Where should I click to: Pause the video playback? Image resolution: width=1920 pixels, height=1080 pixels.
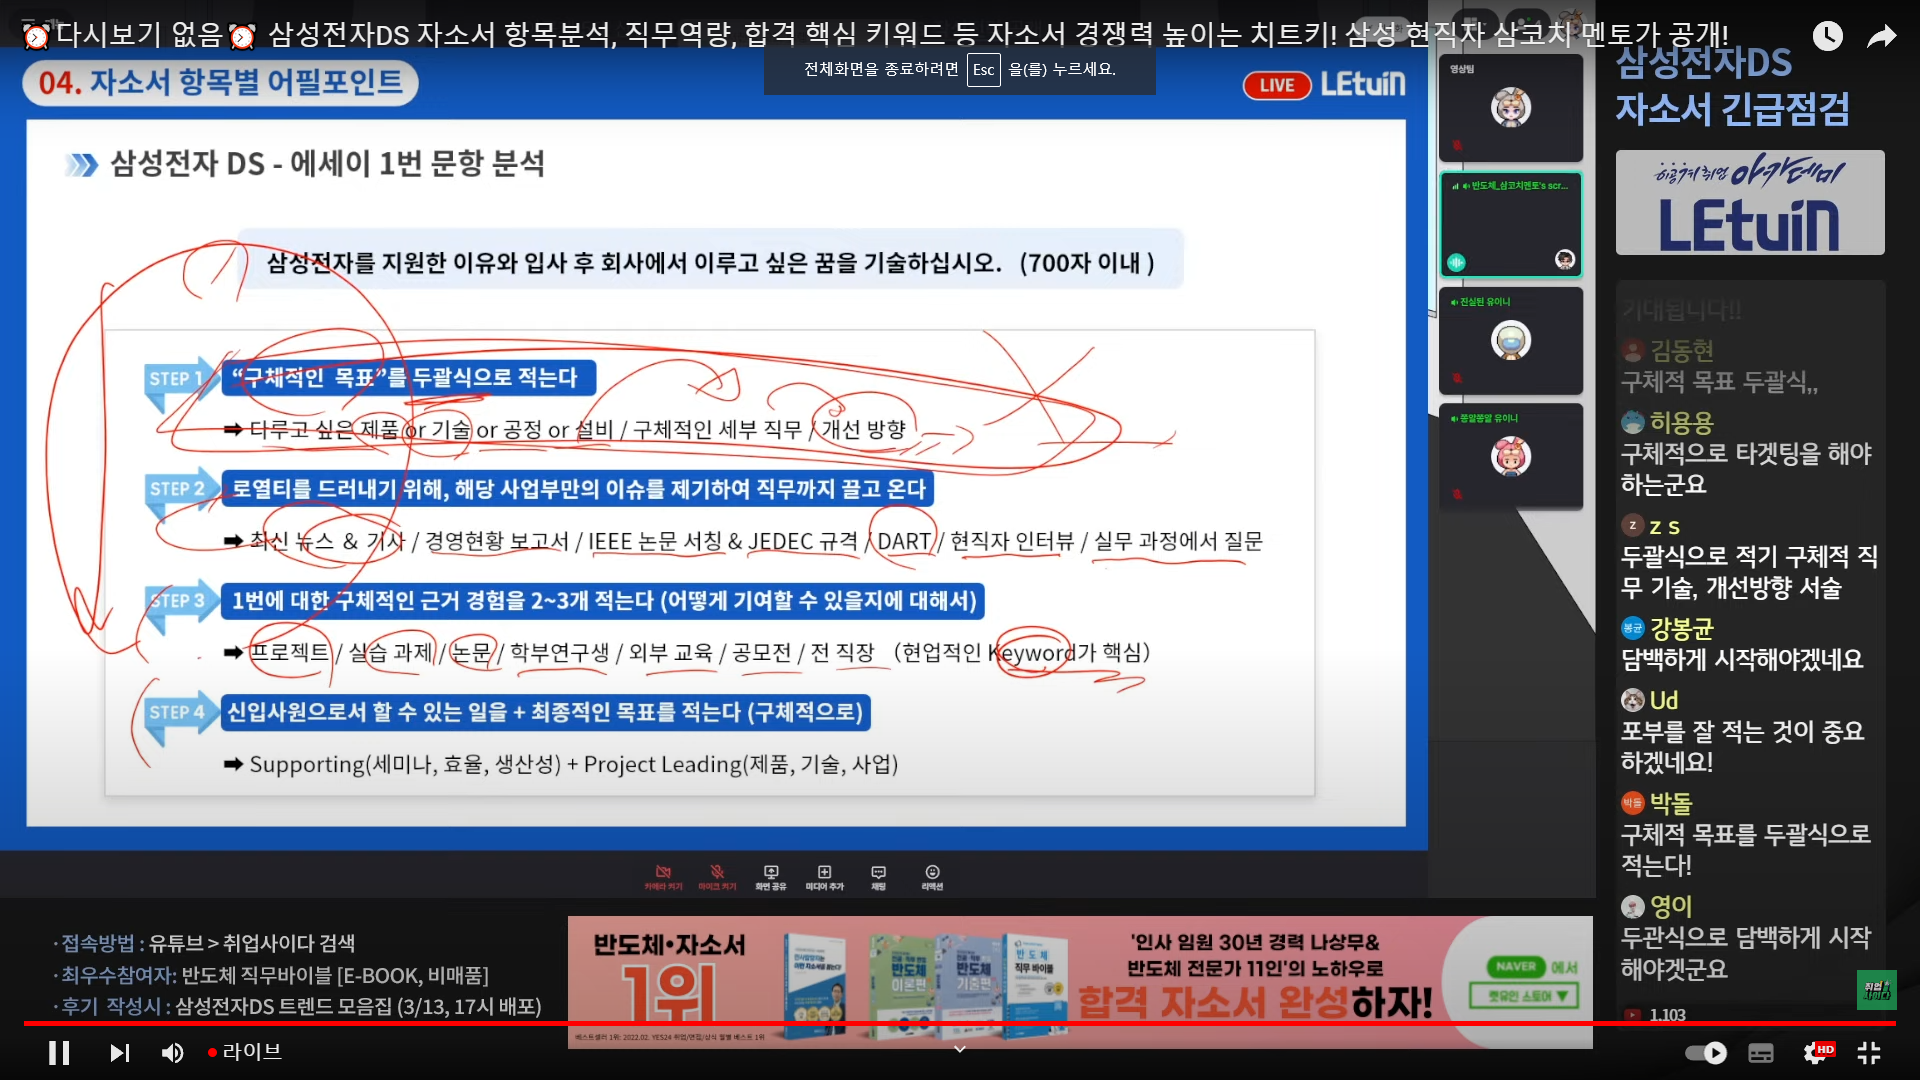tap(59, 1052)
